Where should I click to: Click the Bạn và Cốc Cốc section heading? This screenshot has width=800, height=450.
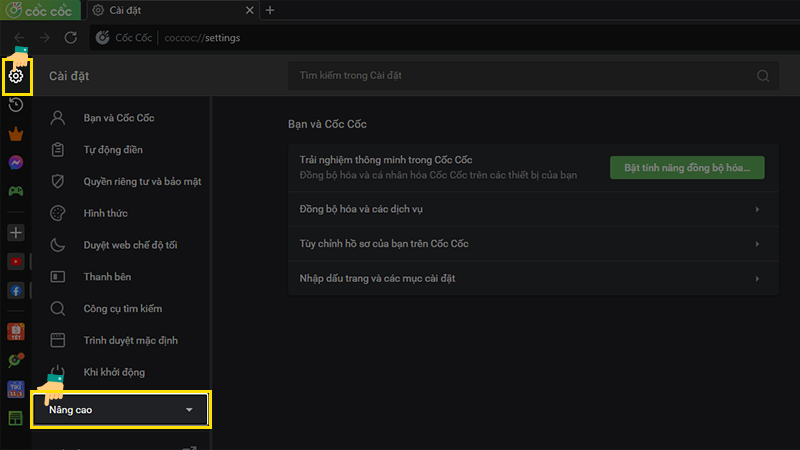pyautogui.click(x=327, y=124)
